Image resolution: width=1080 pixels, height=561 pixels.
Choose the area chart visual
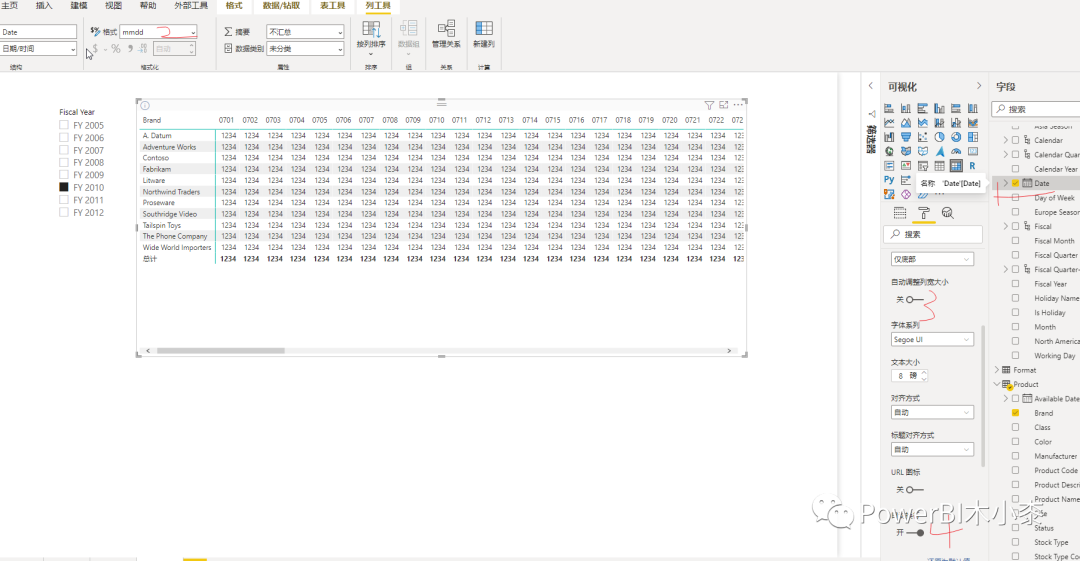point(906,123)
